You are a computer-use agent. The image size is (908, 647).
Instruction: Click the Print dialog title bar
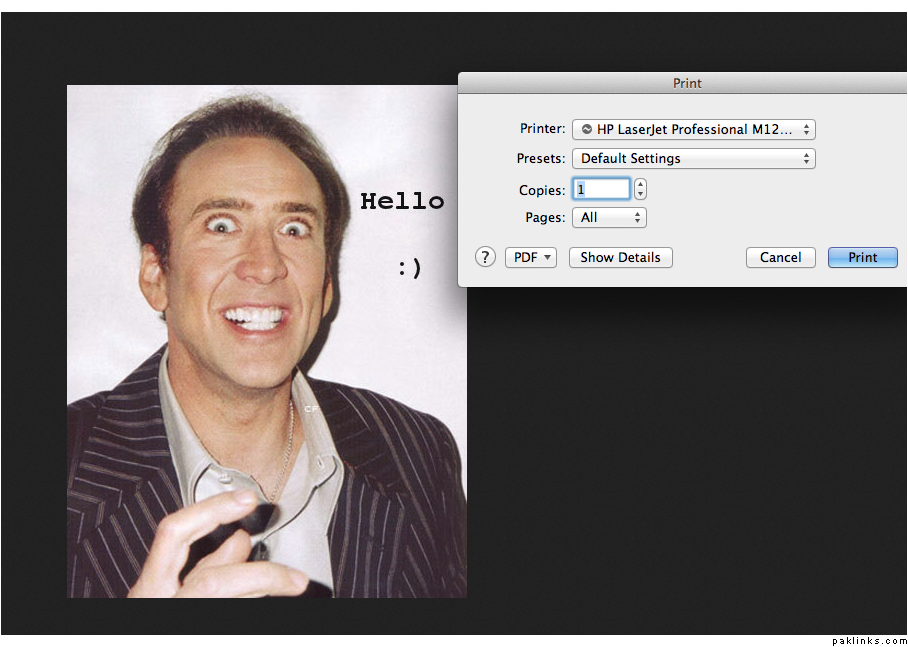click(686, 83)
